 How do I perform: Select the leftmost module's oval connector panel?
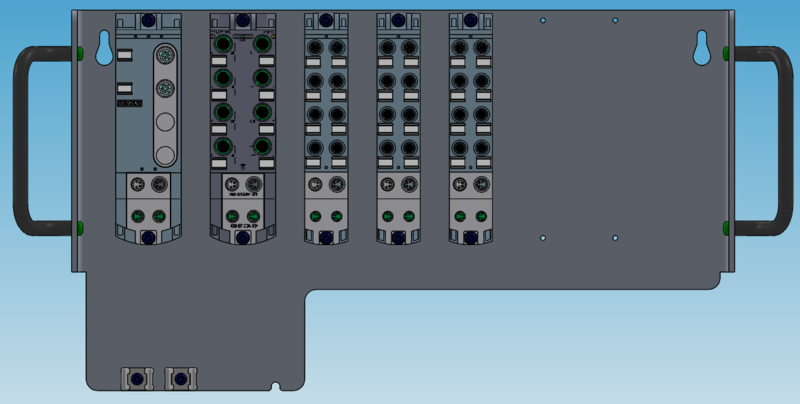165,103
